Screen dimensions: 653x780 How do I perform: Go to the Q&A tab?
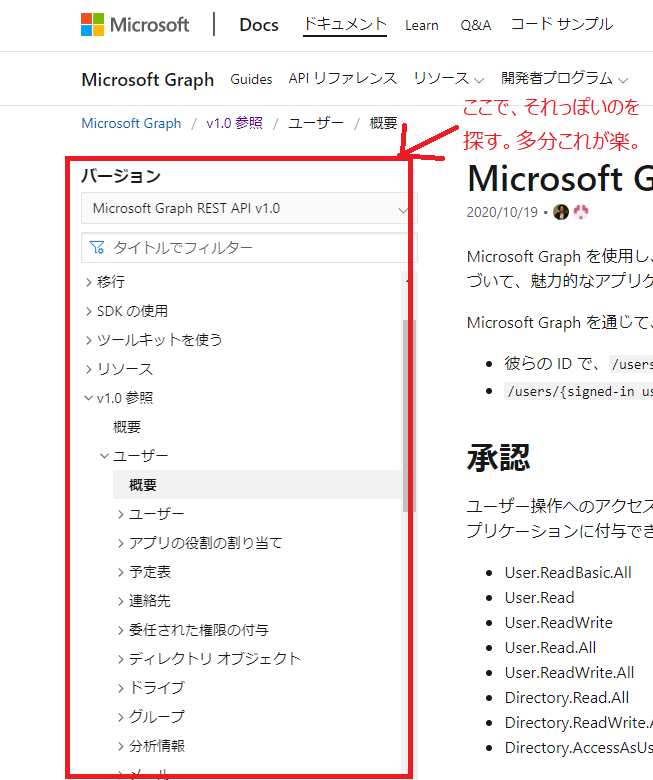coord(475,25)
